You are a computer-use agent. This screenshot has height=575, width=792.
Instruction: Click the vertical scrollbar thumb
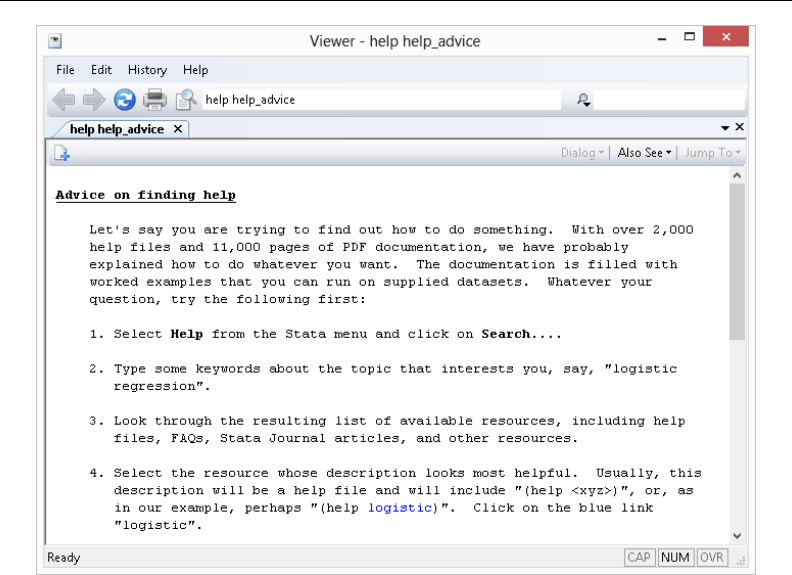click(737, 261)
